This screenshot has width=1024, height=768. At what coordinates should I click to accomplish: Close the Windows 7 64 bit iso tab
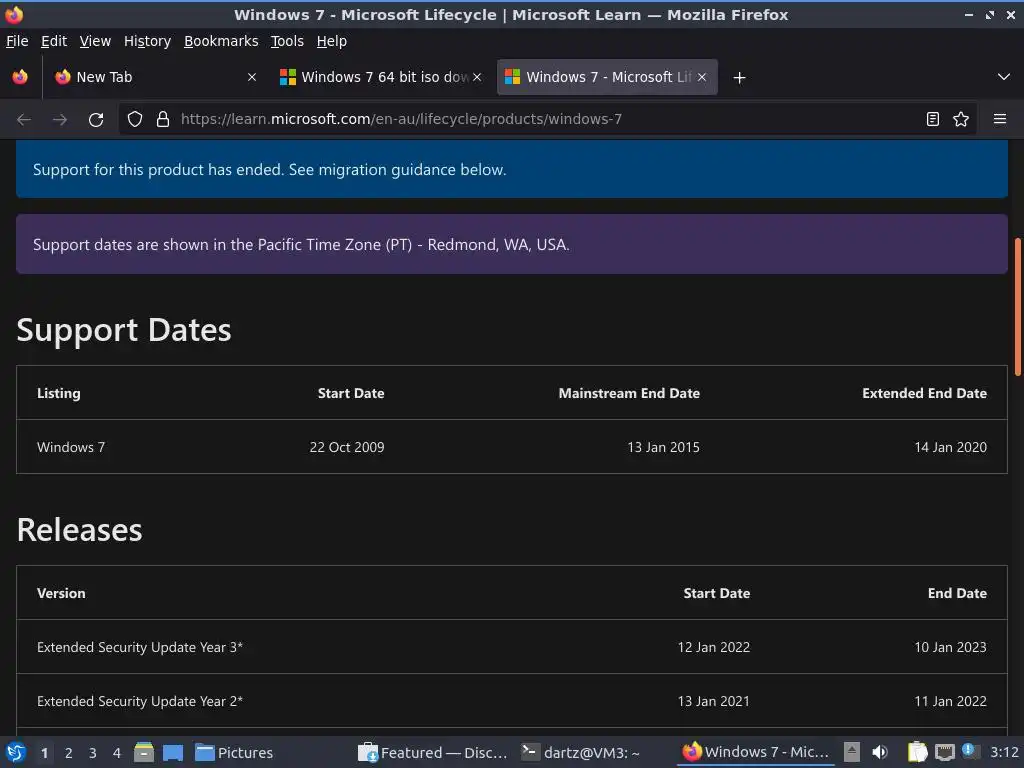coord(477,77)
